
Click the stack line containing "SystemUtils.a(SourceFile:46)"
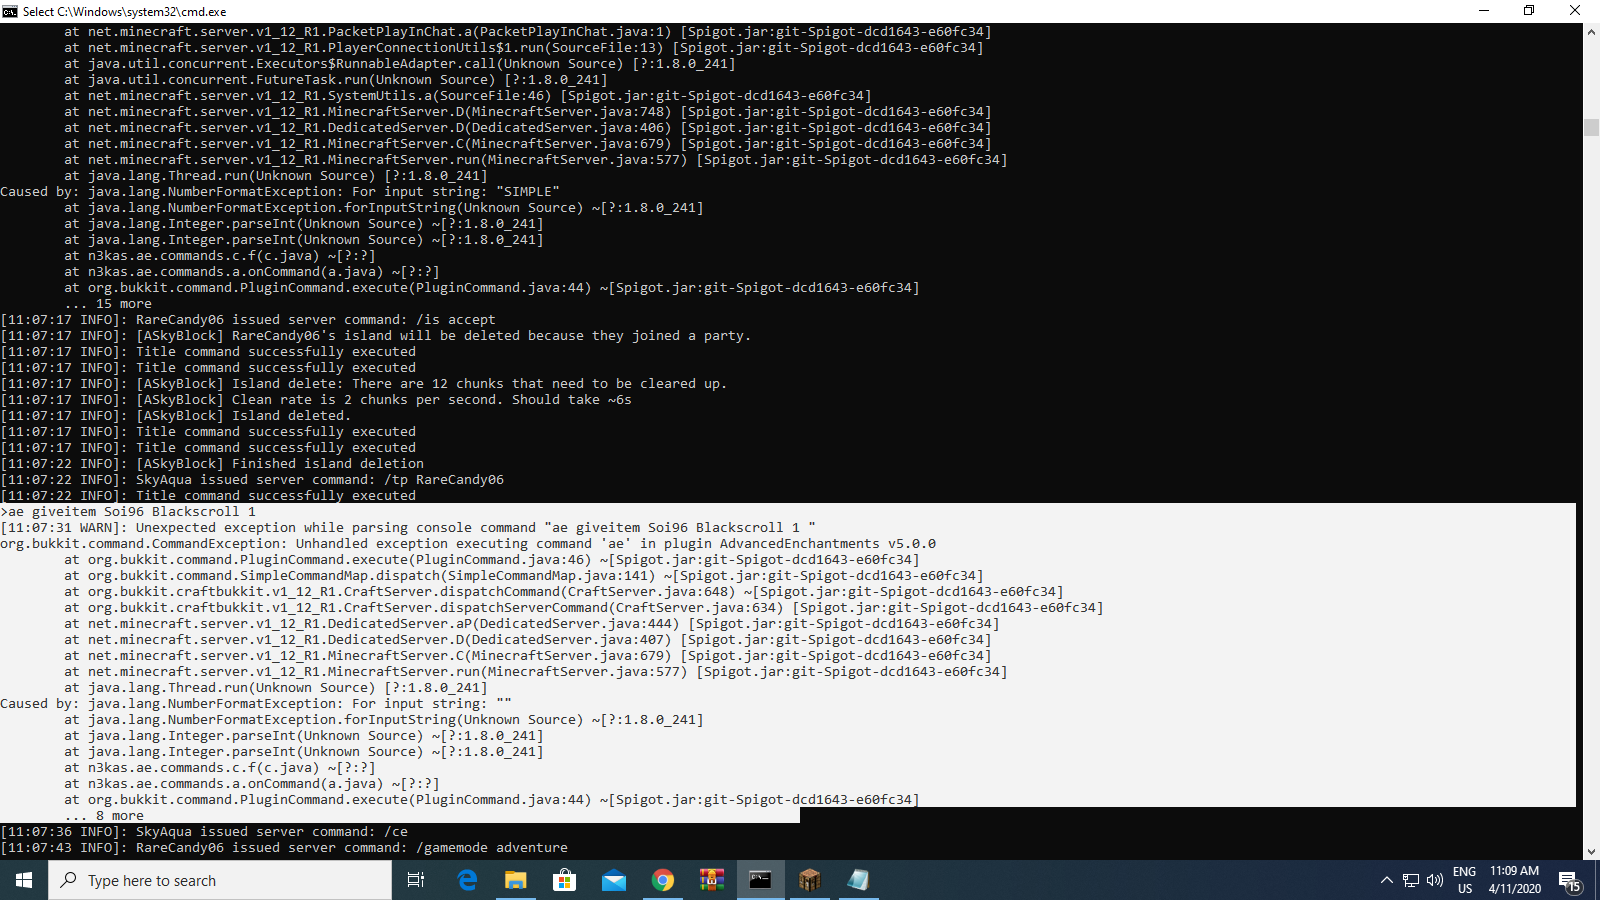point(468,96)
